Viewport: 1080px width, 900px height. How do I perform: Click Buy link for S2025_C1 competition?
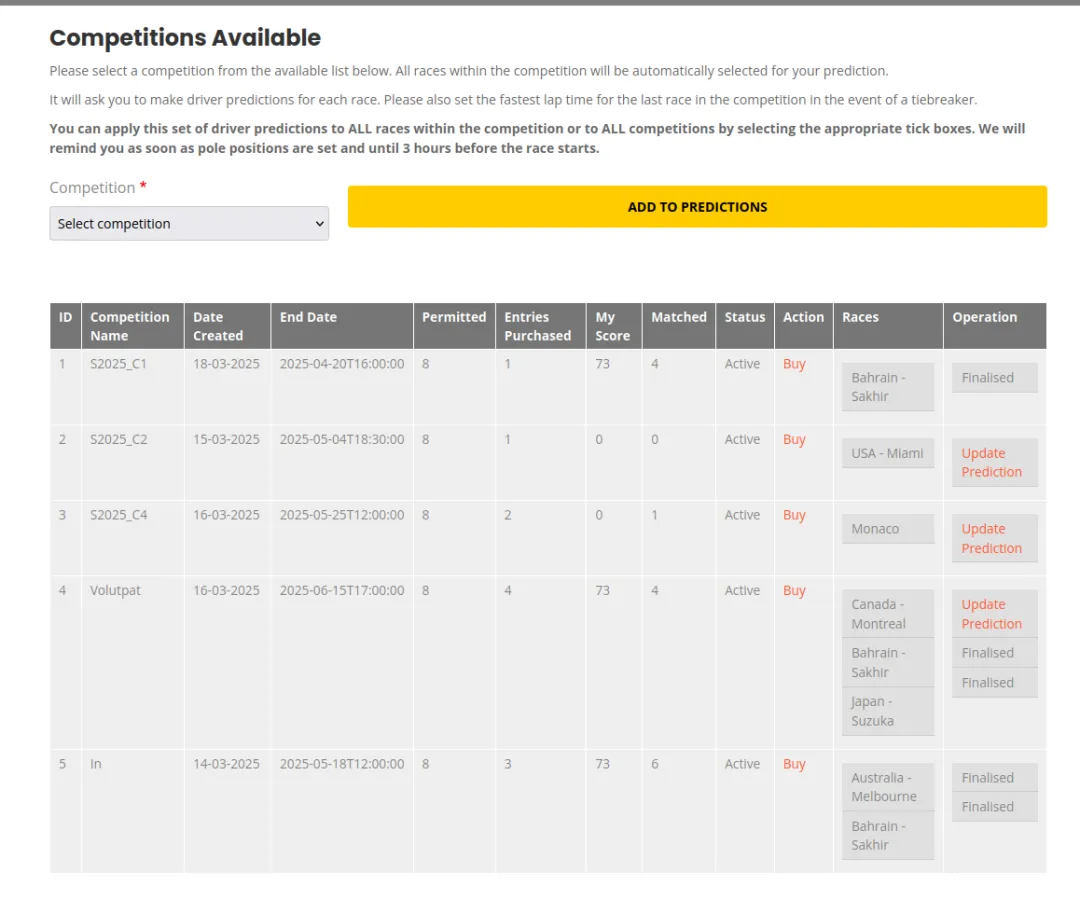tap(794, 364)
